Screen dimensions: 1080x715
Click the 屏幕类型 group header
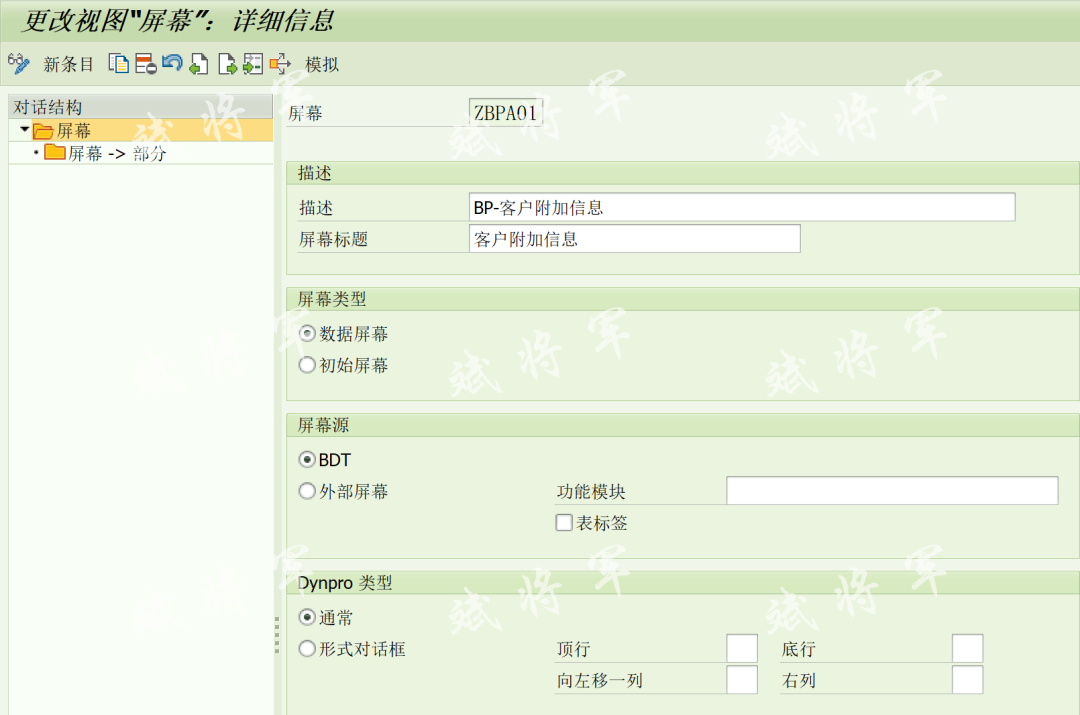pyautogui.click(x=683, y=299)
